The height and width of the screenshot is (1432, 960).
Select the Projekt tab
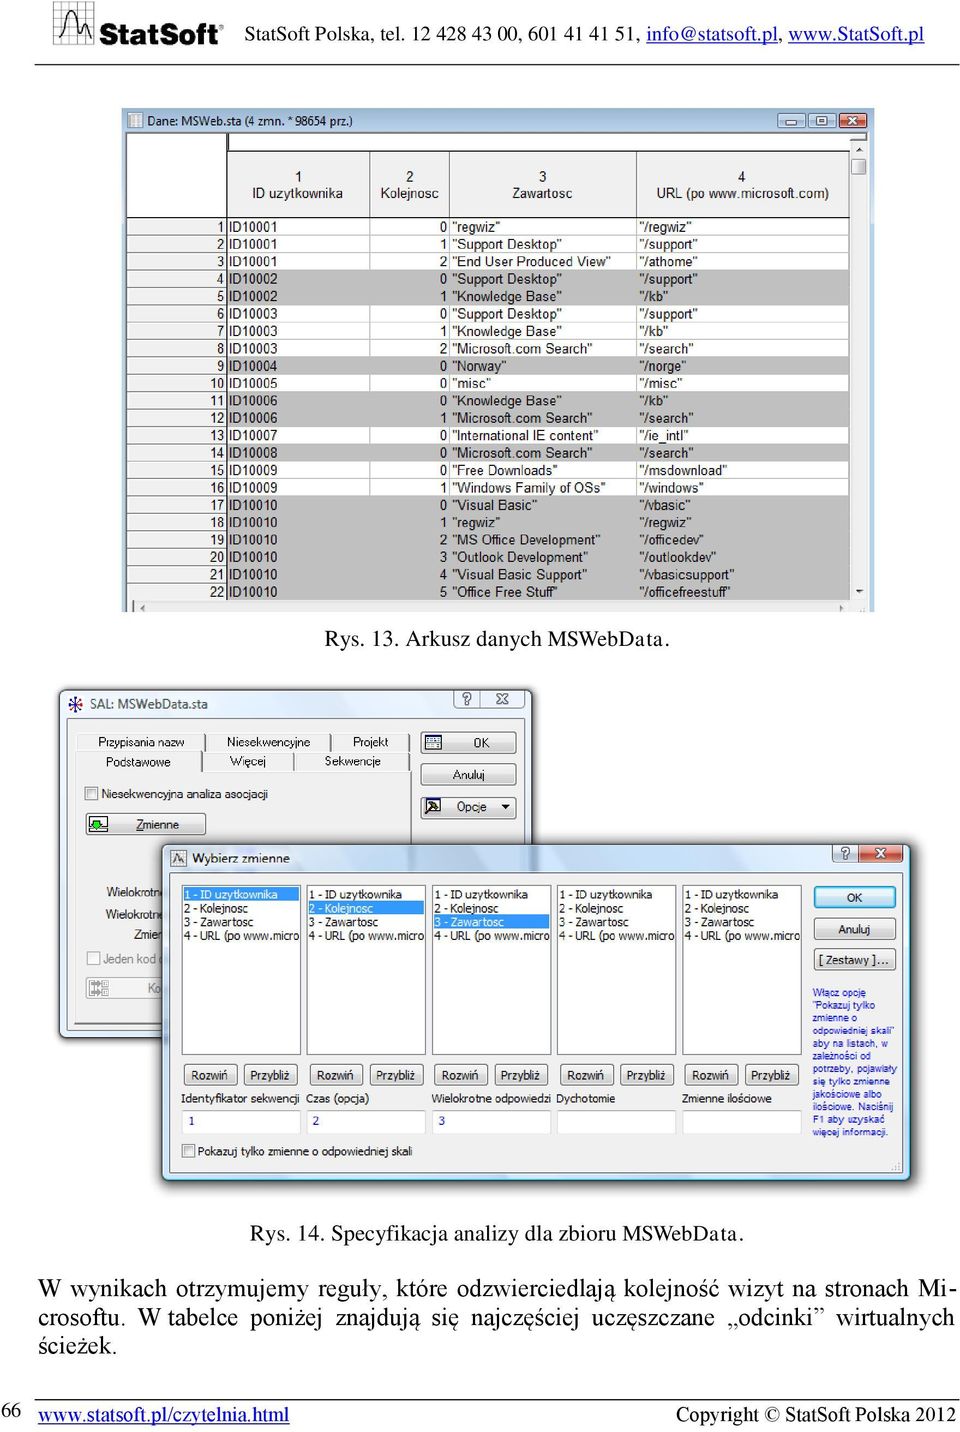(370, 742)
